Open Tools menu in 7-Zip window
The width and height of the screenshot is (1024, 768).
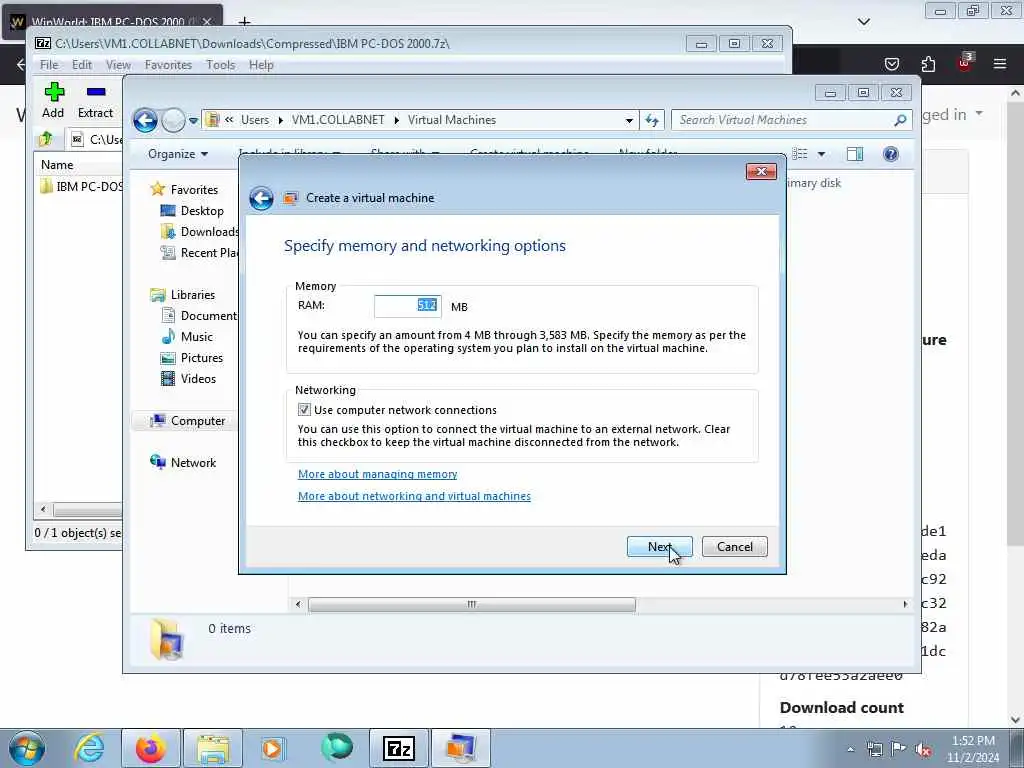[220, 65]
